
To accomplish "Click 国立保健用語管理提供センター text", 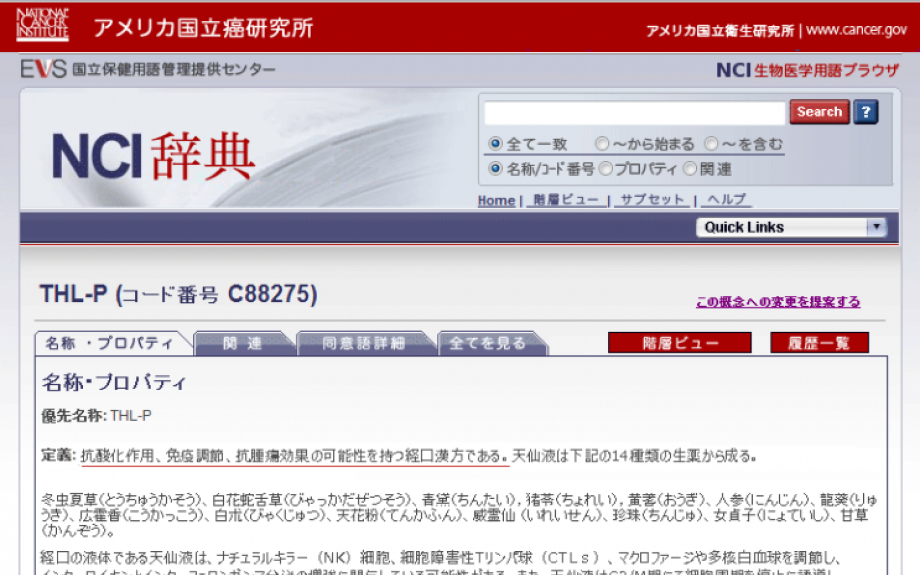I will 174,69.
